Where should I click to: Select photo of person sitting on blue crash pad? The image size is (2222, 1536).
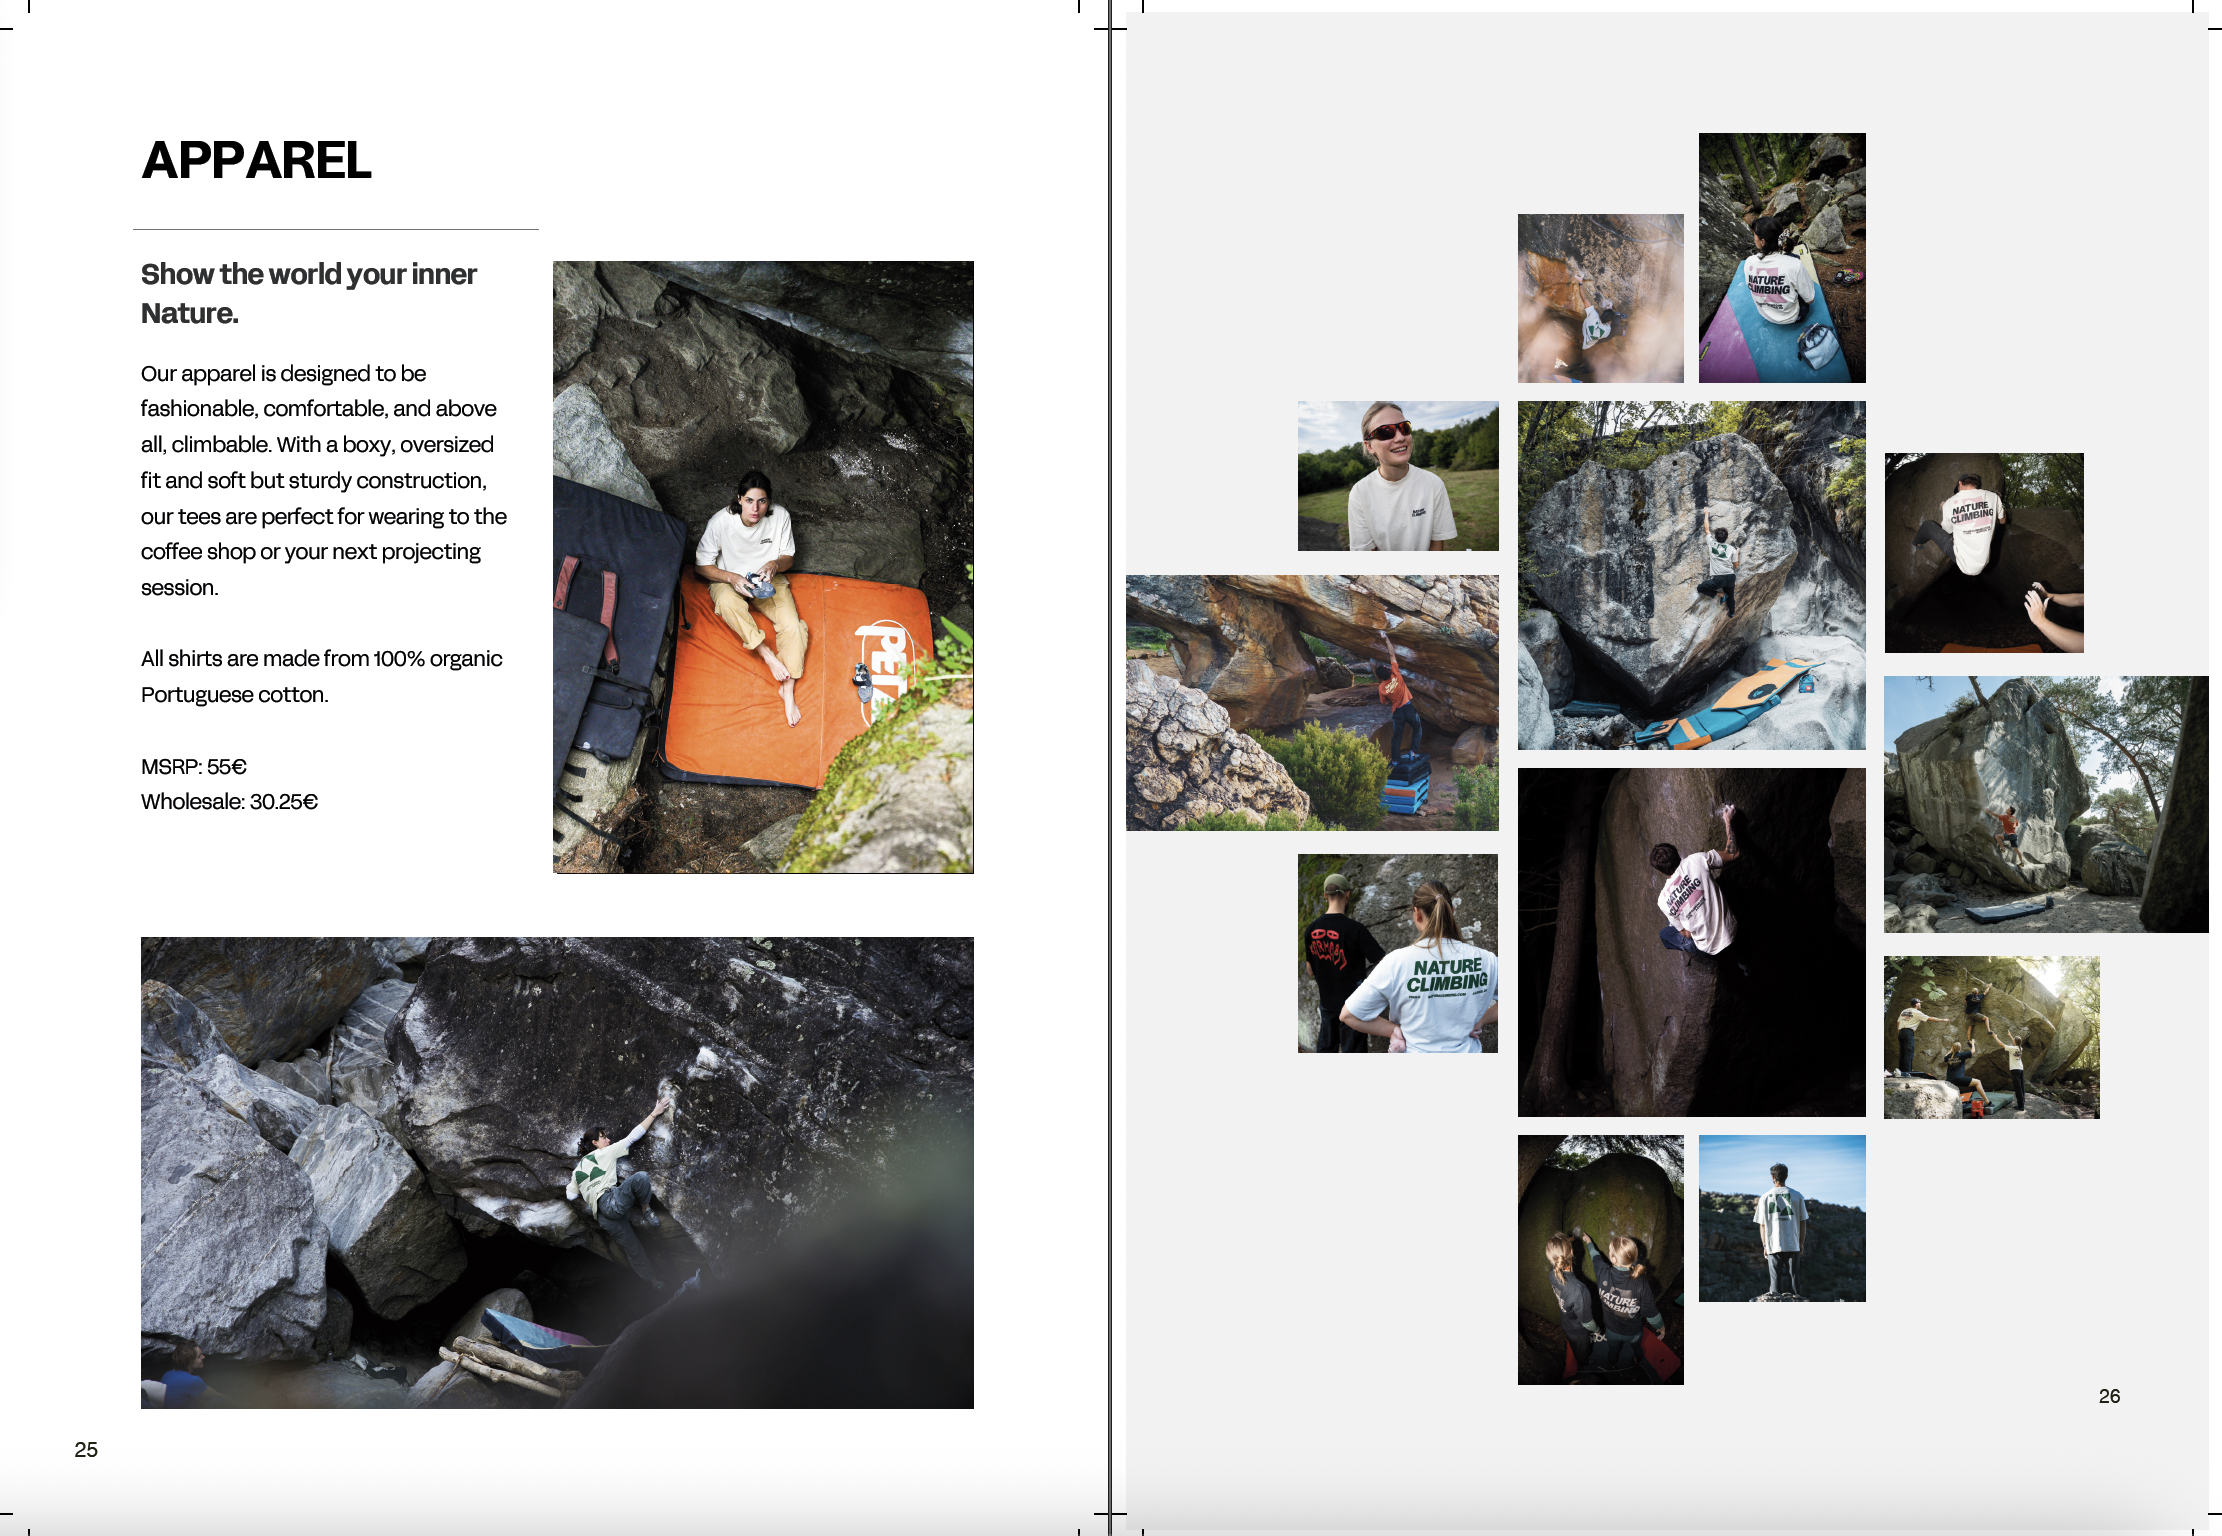tap(1781, 257)
